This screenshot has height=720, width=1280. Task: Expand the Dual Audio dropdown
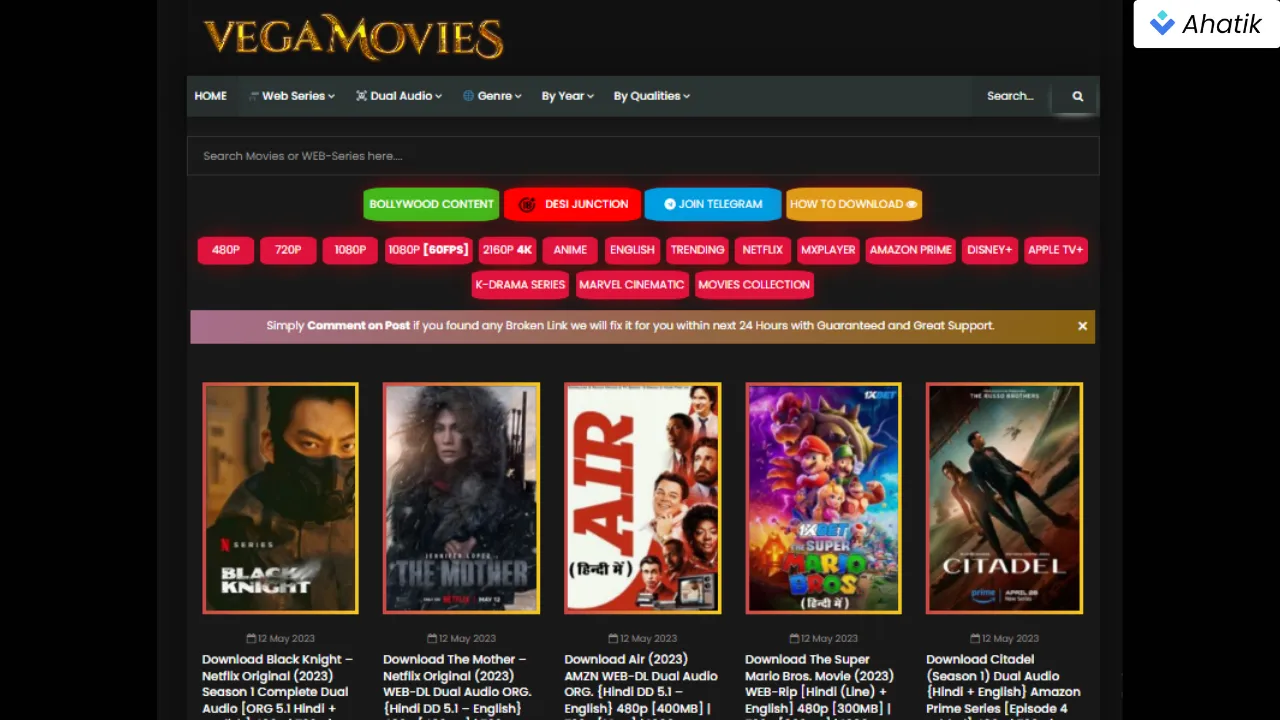point(399,96)
